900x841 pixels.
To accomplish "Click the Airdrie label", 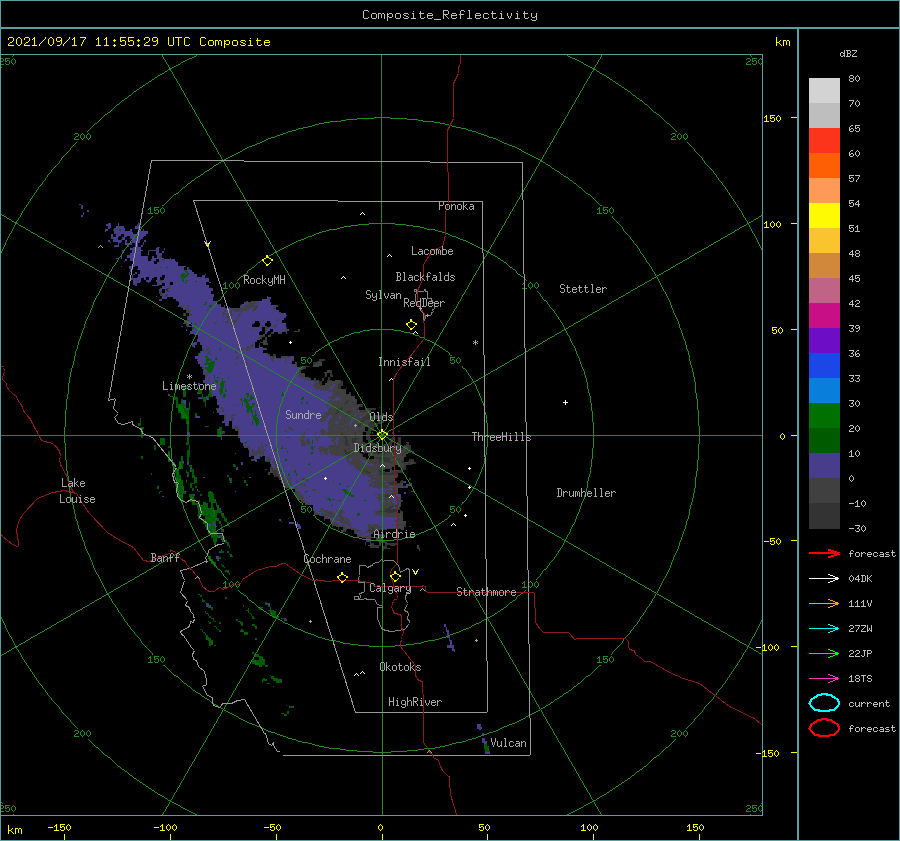I will [394, 534].
